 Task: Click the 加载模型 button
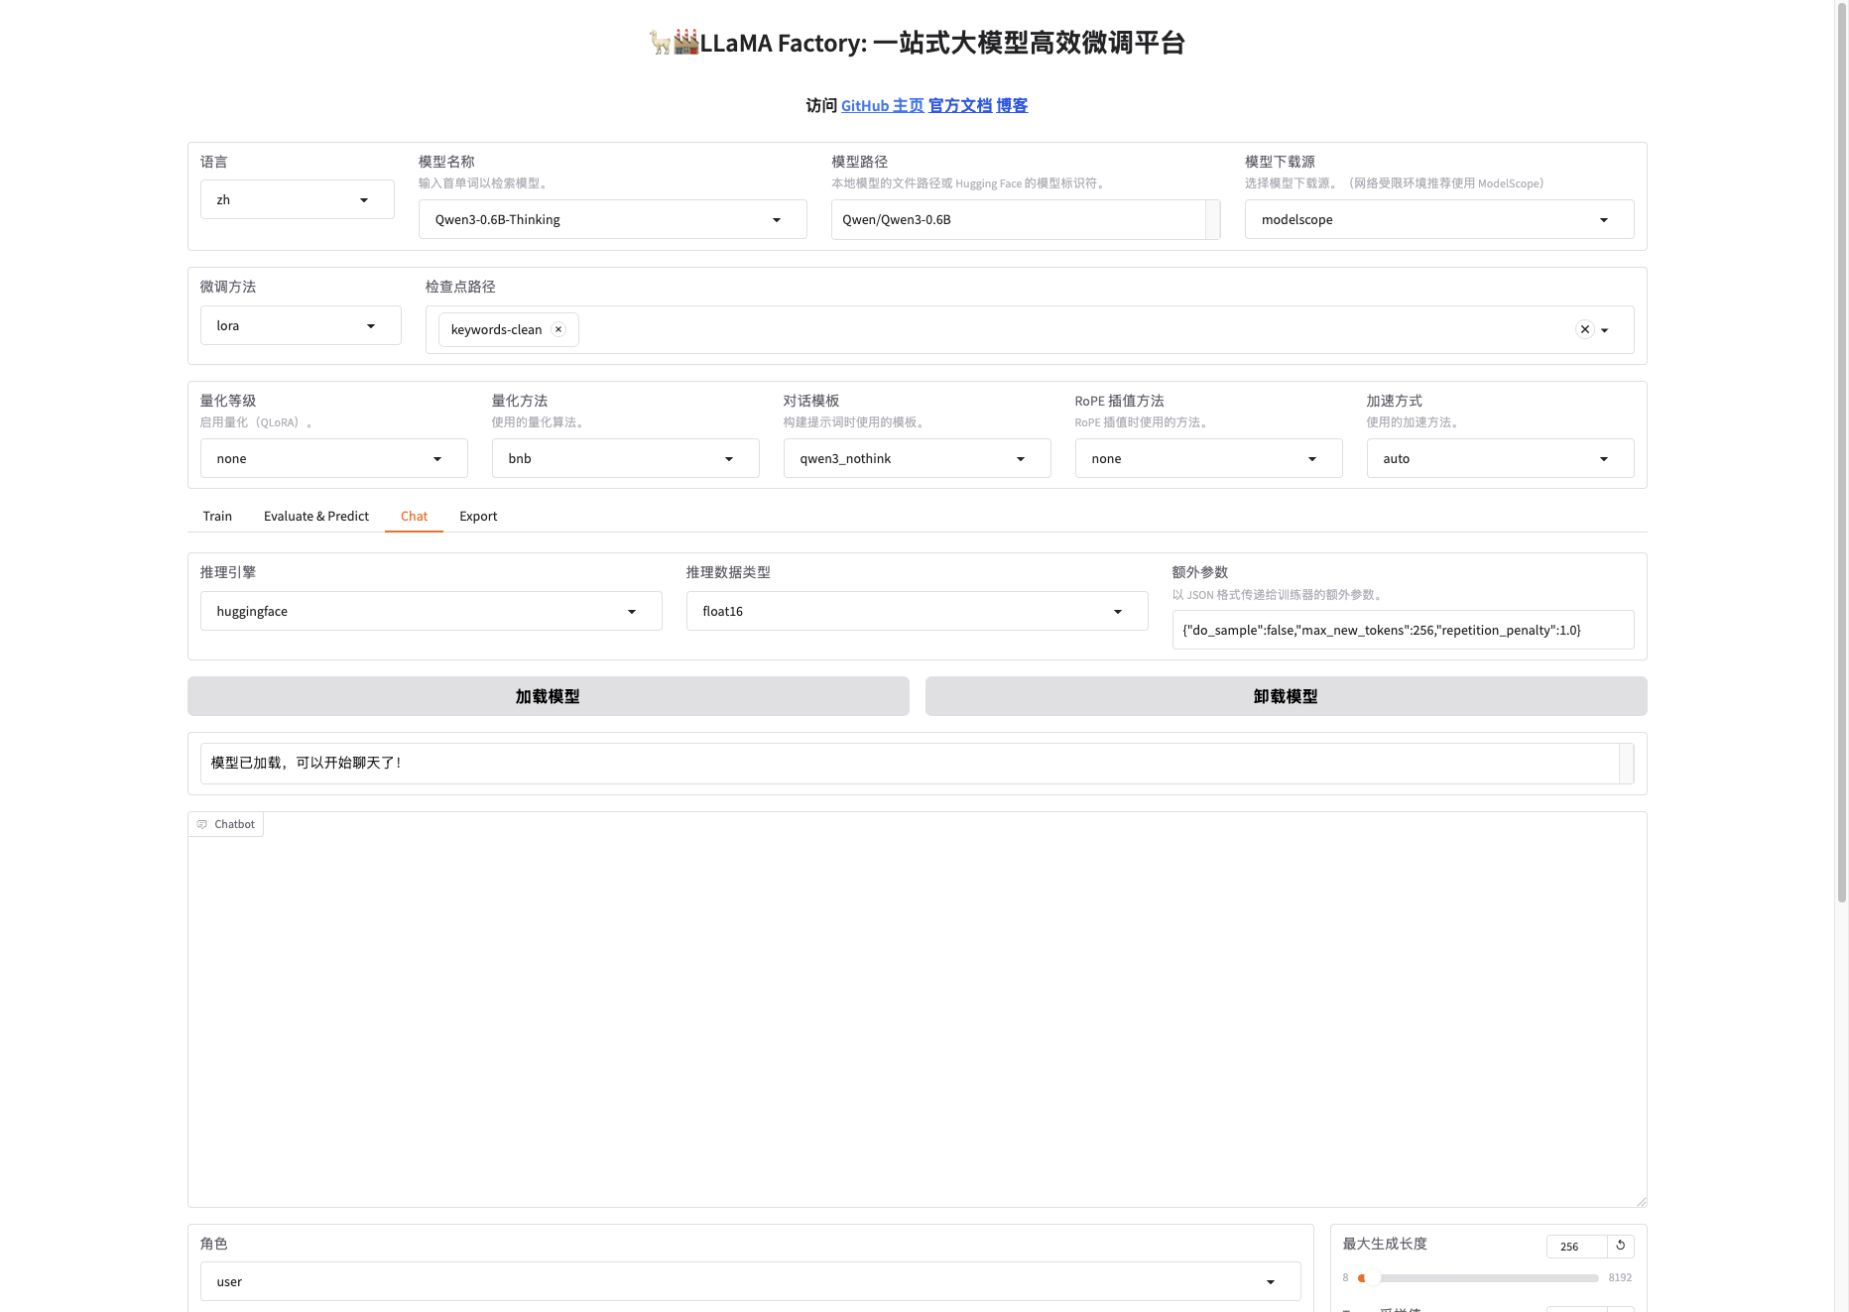coord(548,696)
